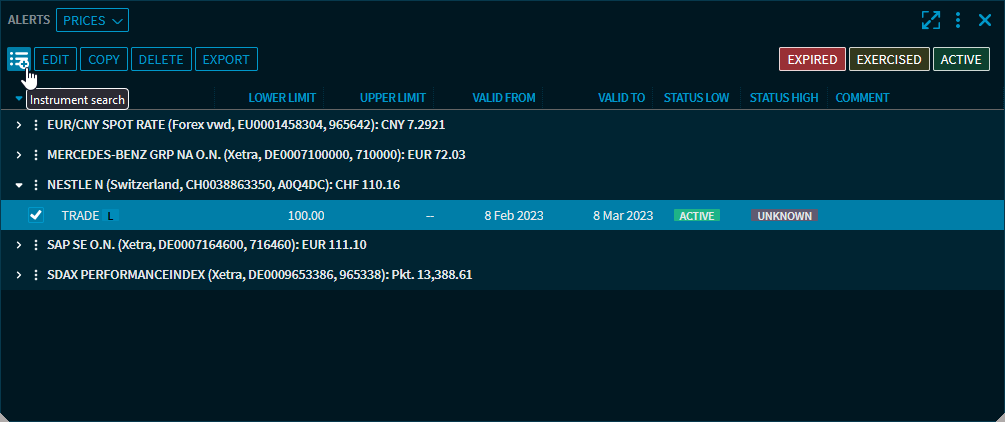Uncheck the TRADE alert checkbox
Viewport: 1005px width, 422px height.
pos(36,215)
